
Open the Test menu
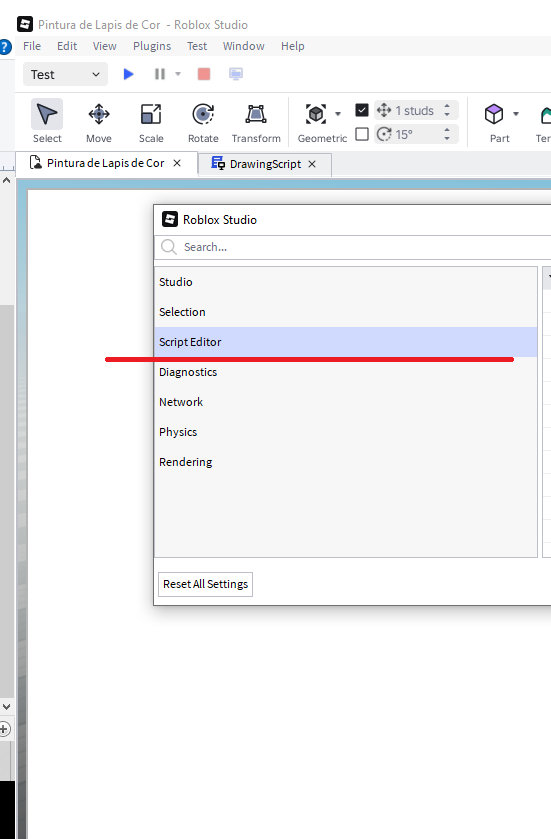coord(197,46)
